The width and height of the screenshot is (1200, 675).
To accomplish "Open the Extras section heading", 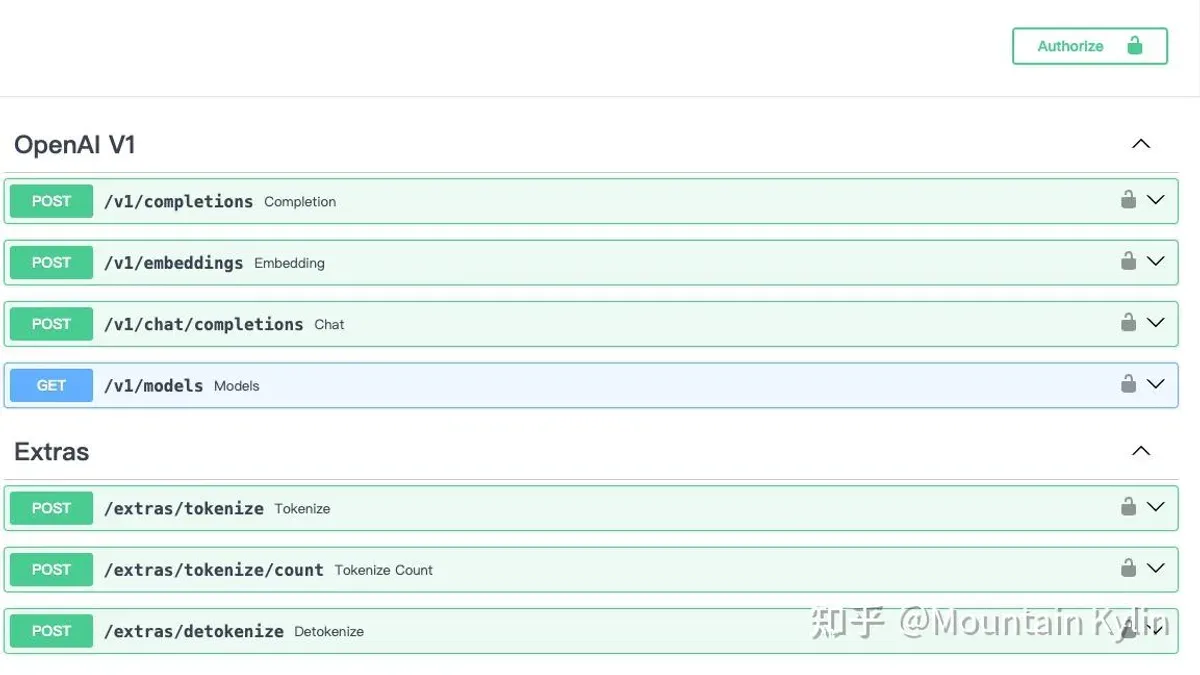I will (x=52, y=452).
